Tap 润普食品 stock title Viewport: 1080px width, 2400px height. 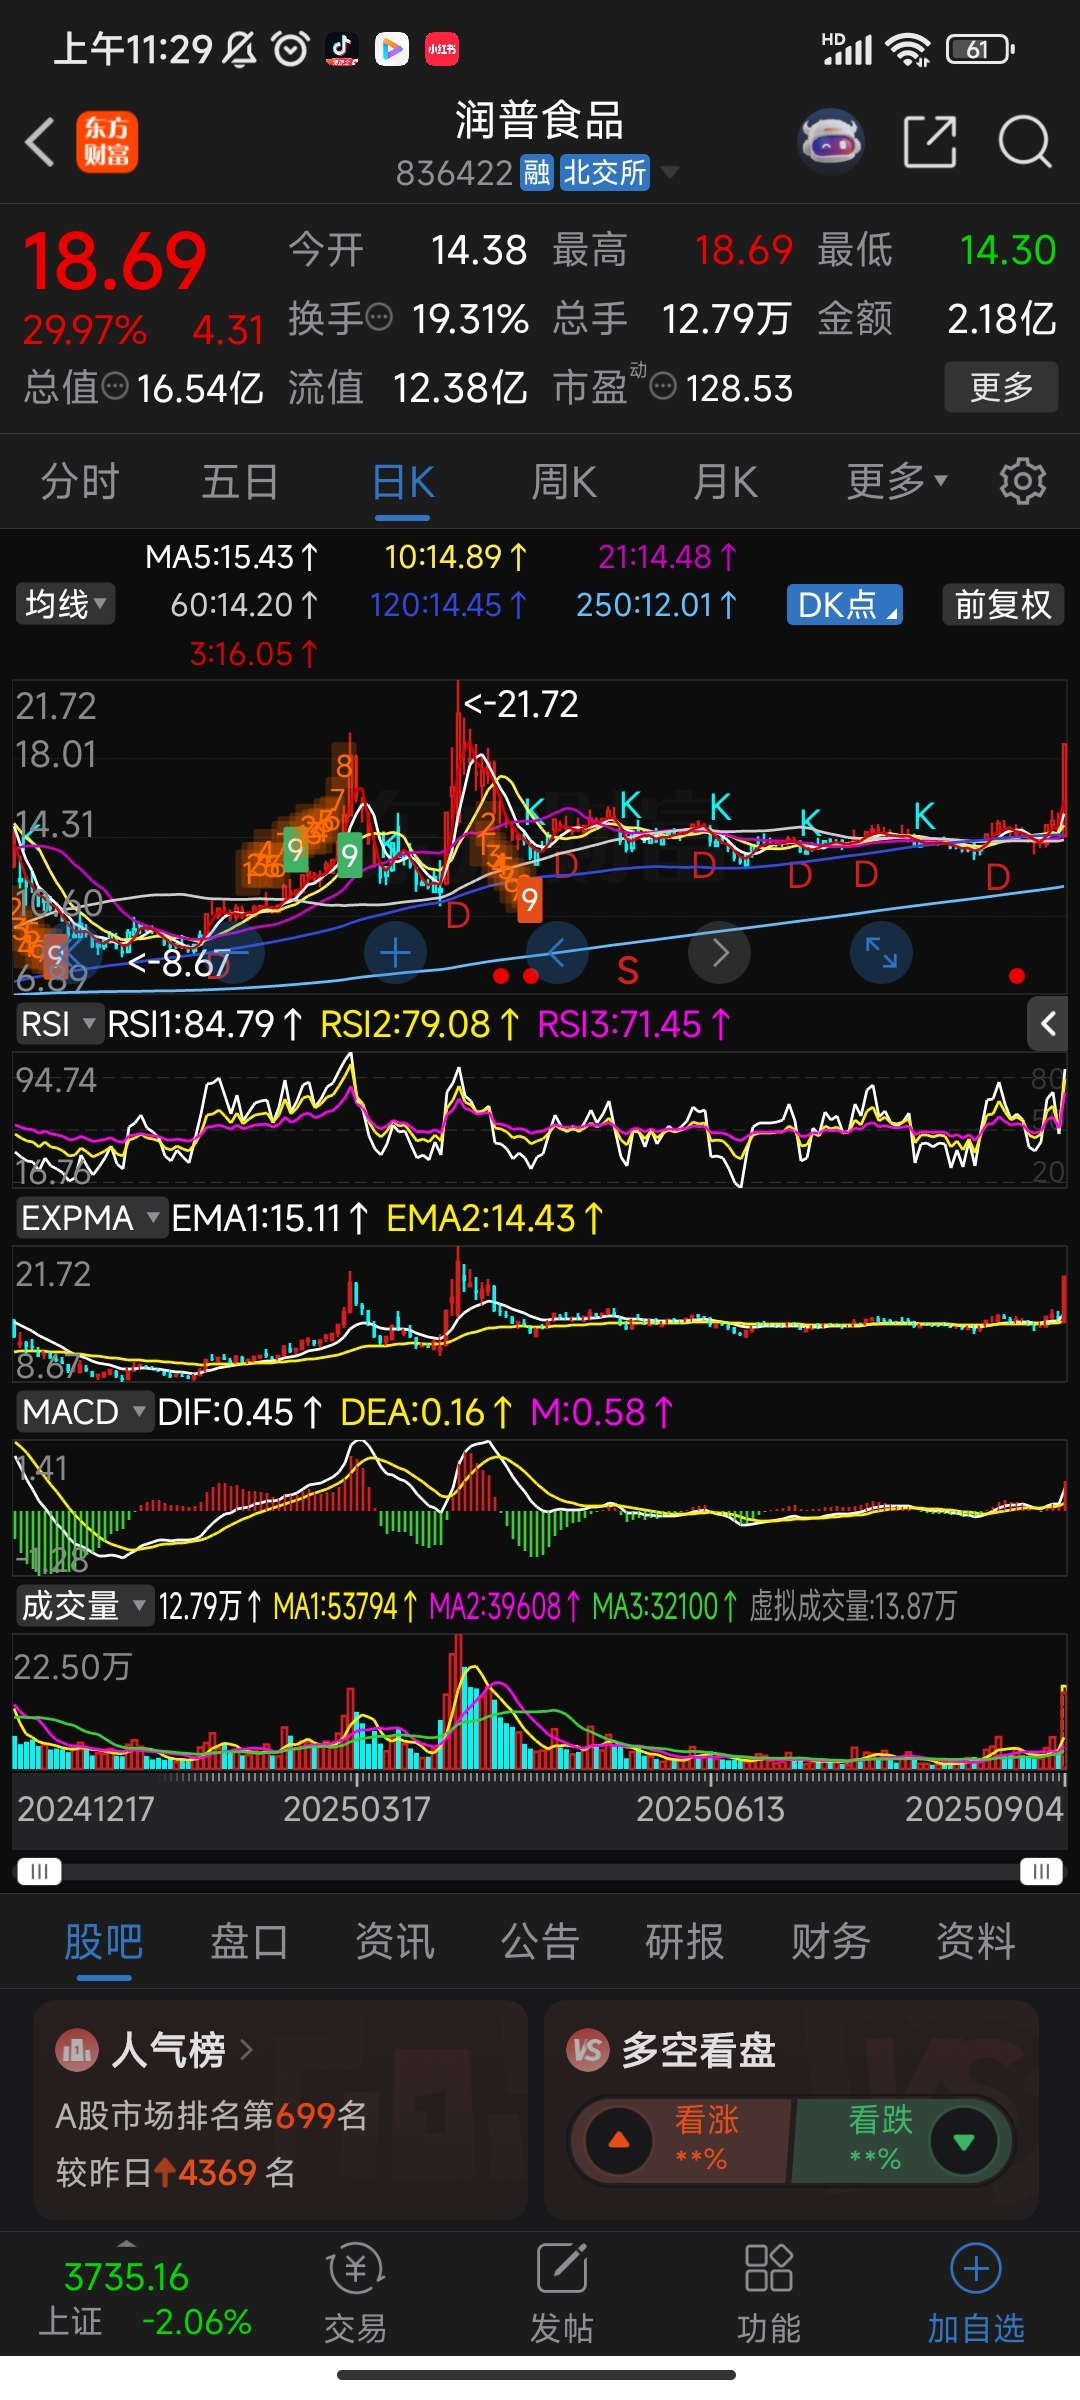pos(540,120)
